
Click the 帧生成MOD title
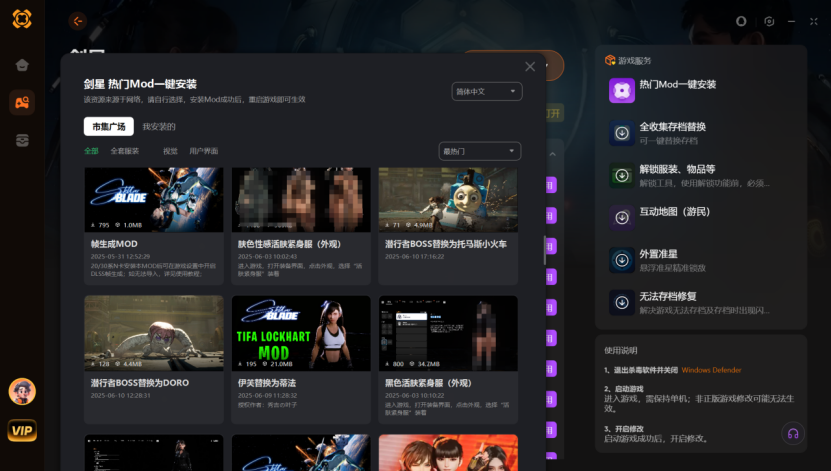coord(114,244)
